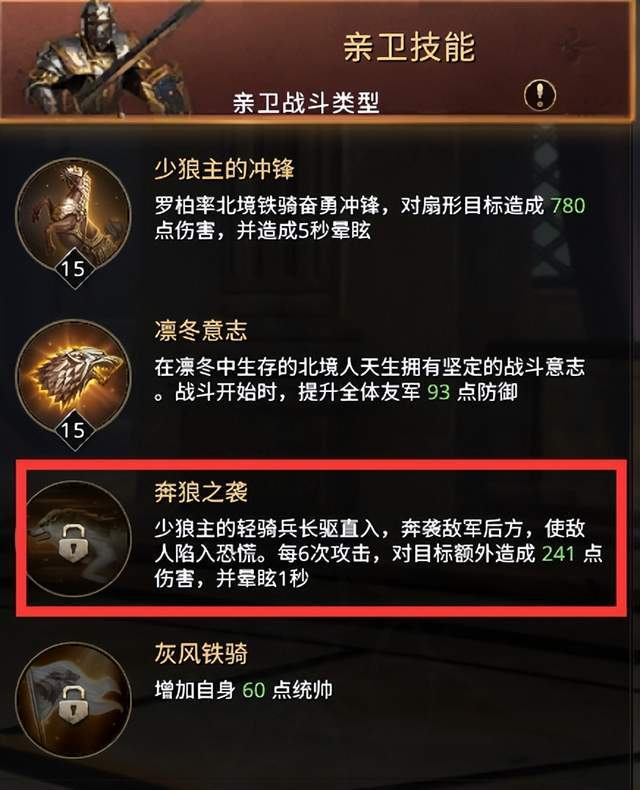Viewport: 640px width, 790px height.
Task: Tap the locked 奔狼之袭 skill icon
Action: point(77,540)
